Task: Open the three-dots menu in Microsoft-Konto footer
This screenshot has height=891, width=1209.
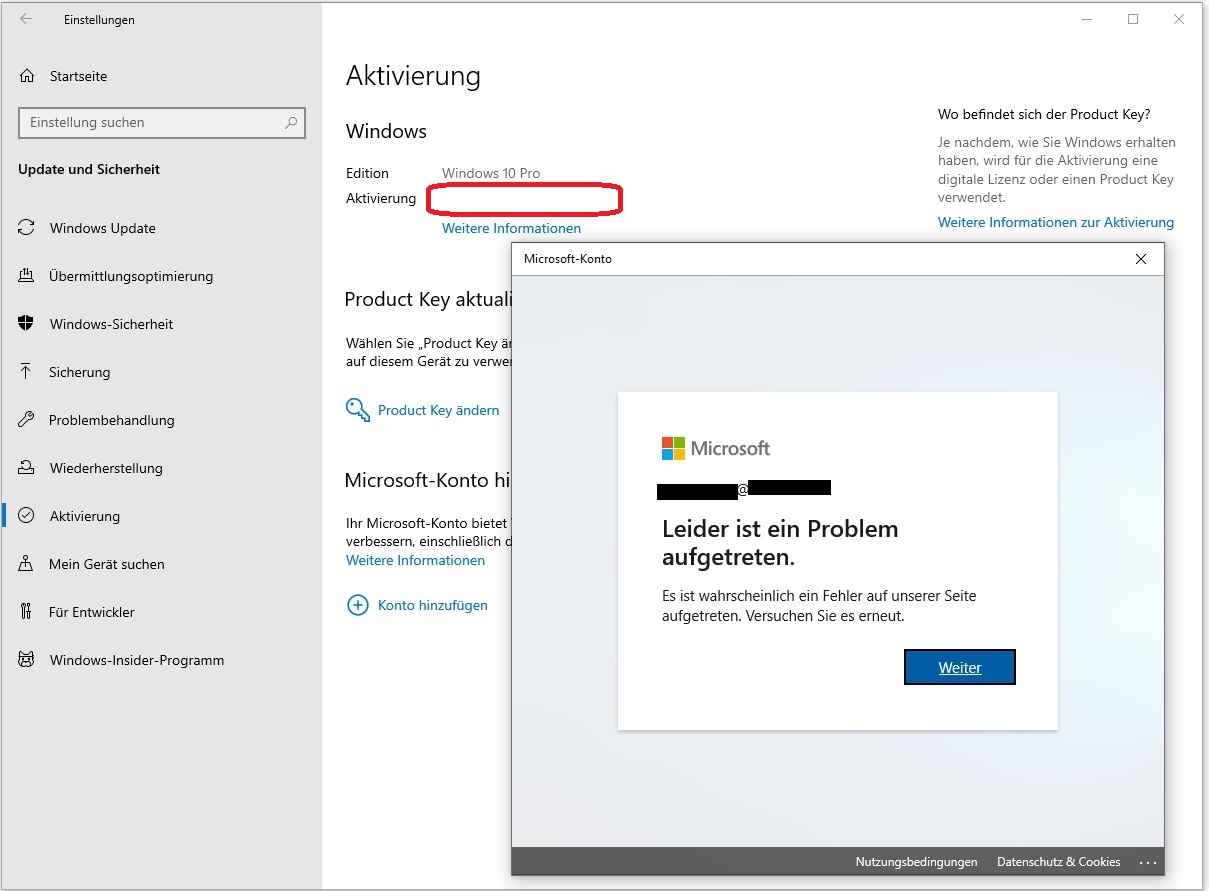Action: click(x=1147, y=862)
